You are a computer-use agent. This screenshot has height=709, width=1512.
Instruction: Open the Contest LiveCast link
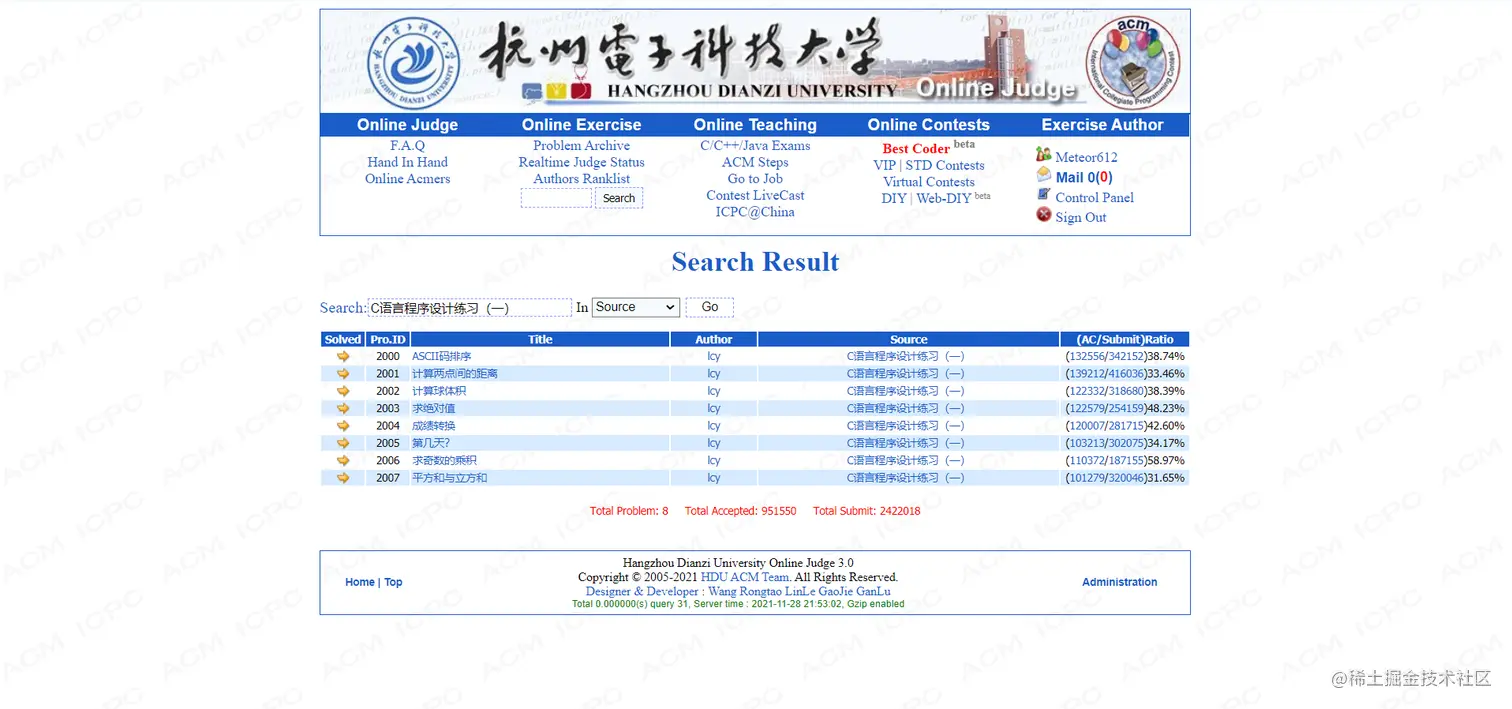[755, 195]
